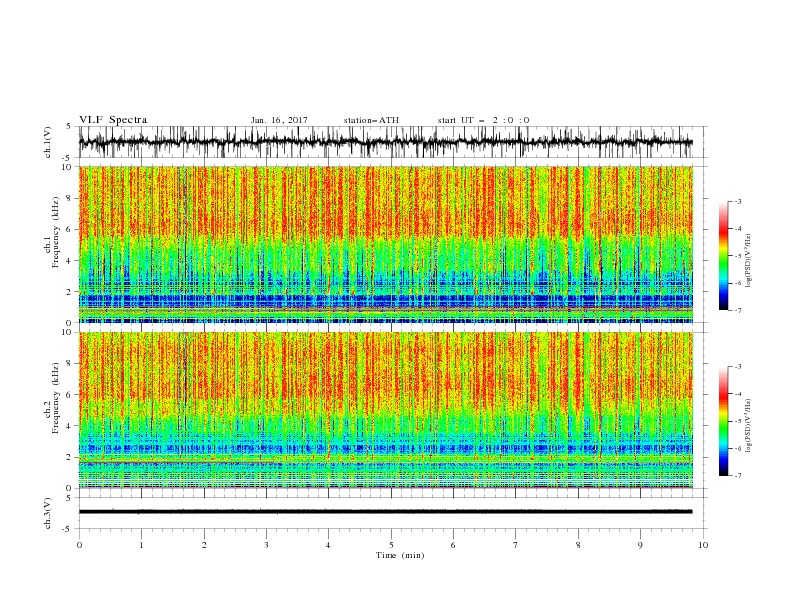Click the lower color scale bar beside ch.2
The height and width of the screenshot is (612, 792).
[x=724, y=421]
